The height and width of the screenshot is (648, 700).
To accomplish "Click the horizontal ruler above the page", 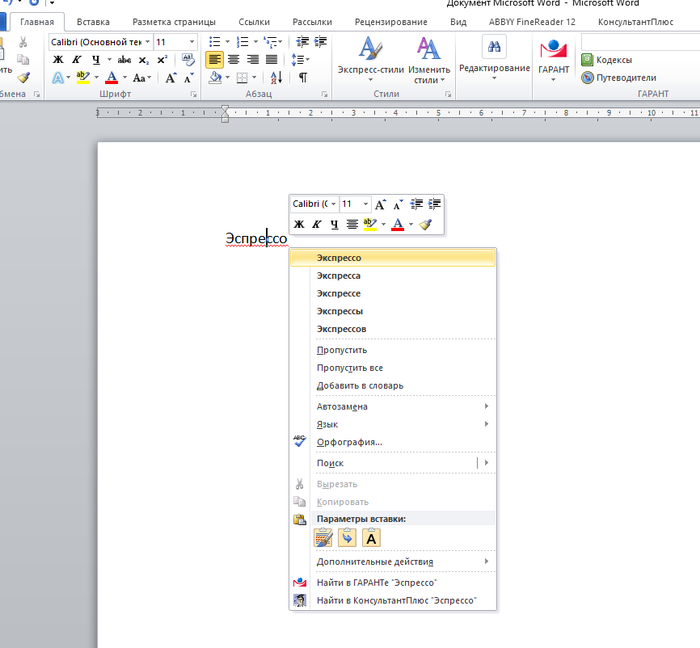I will (x=400, y=113).
